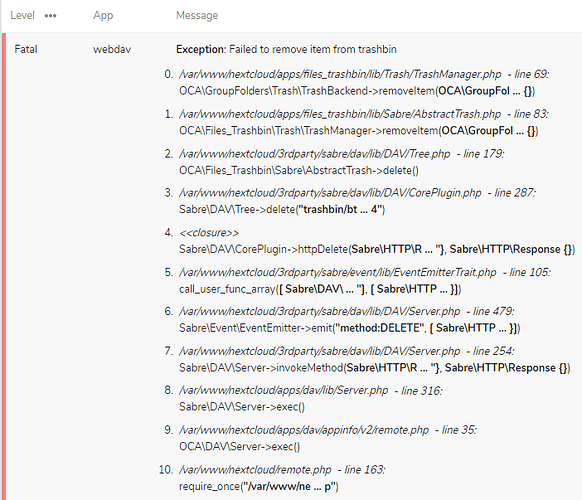Click the Server->invokeMethod call text
The width and height of the screenshot is (582, 500).
tap(375, 368)
